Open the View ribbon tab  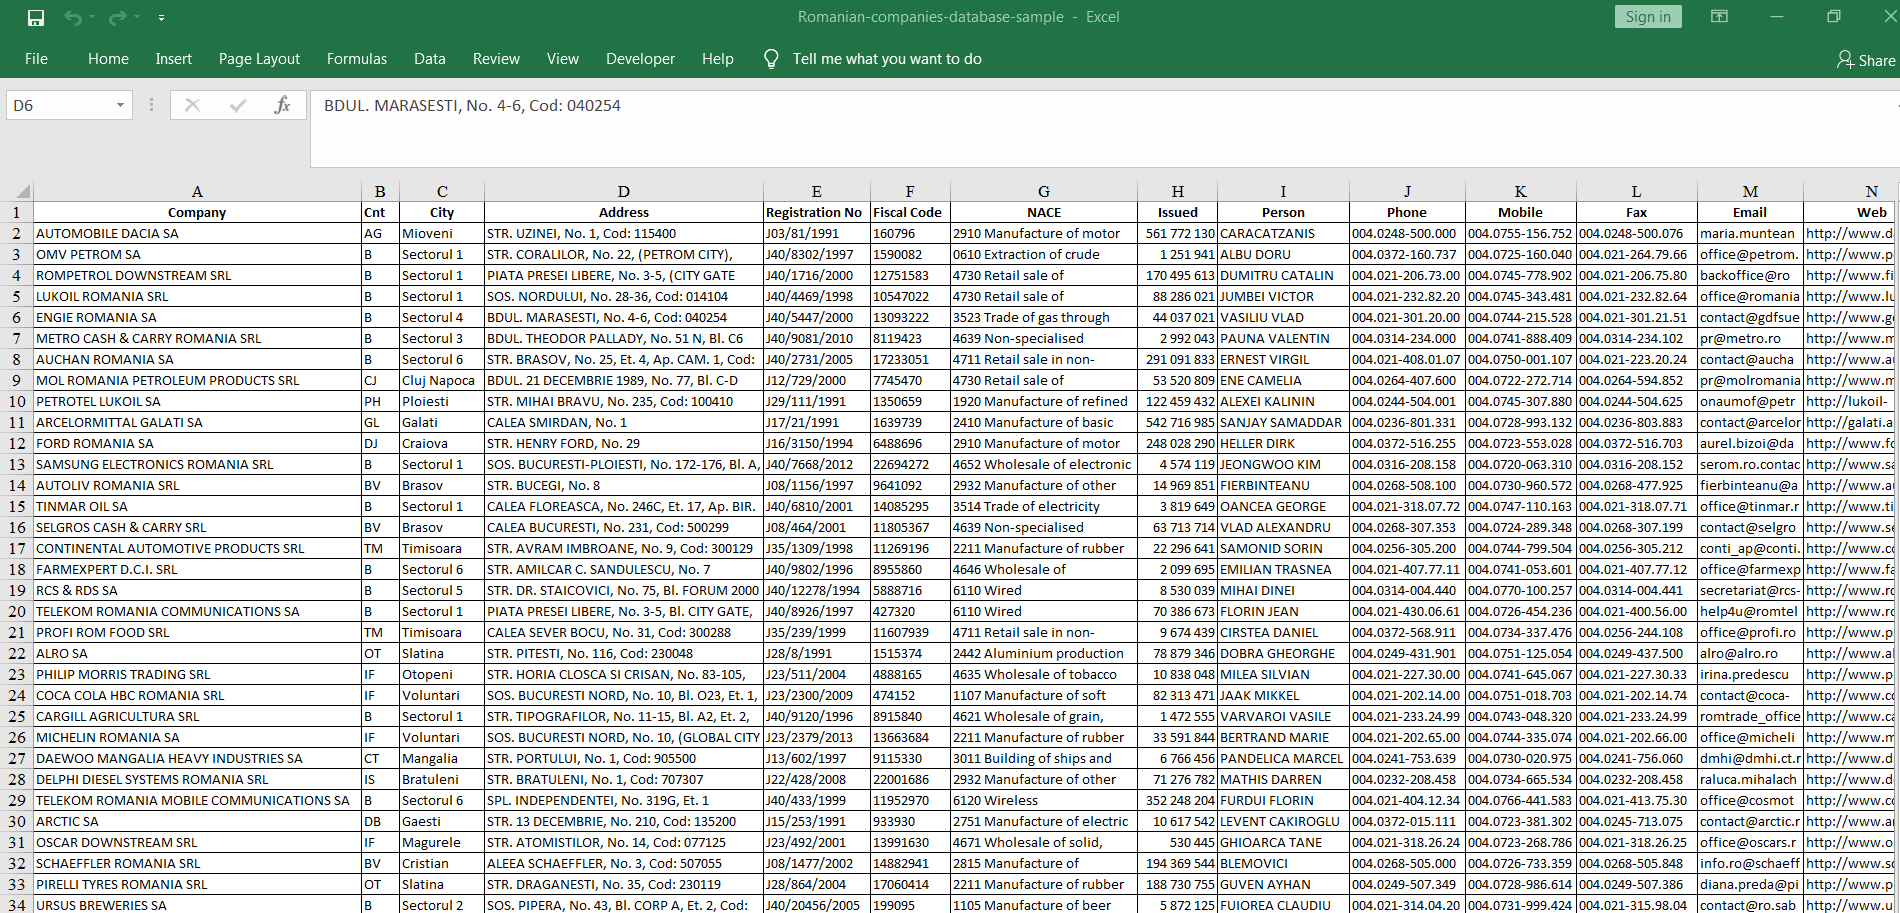[x=563, y=59]
